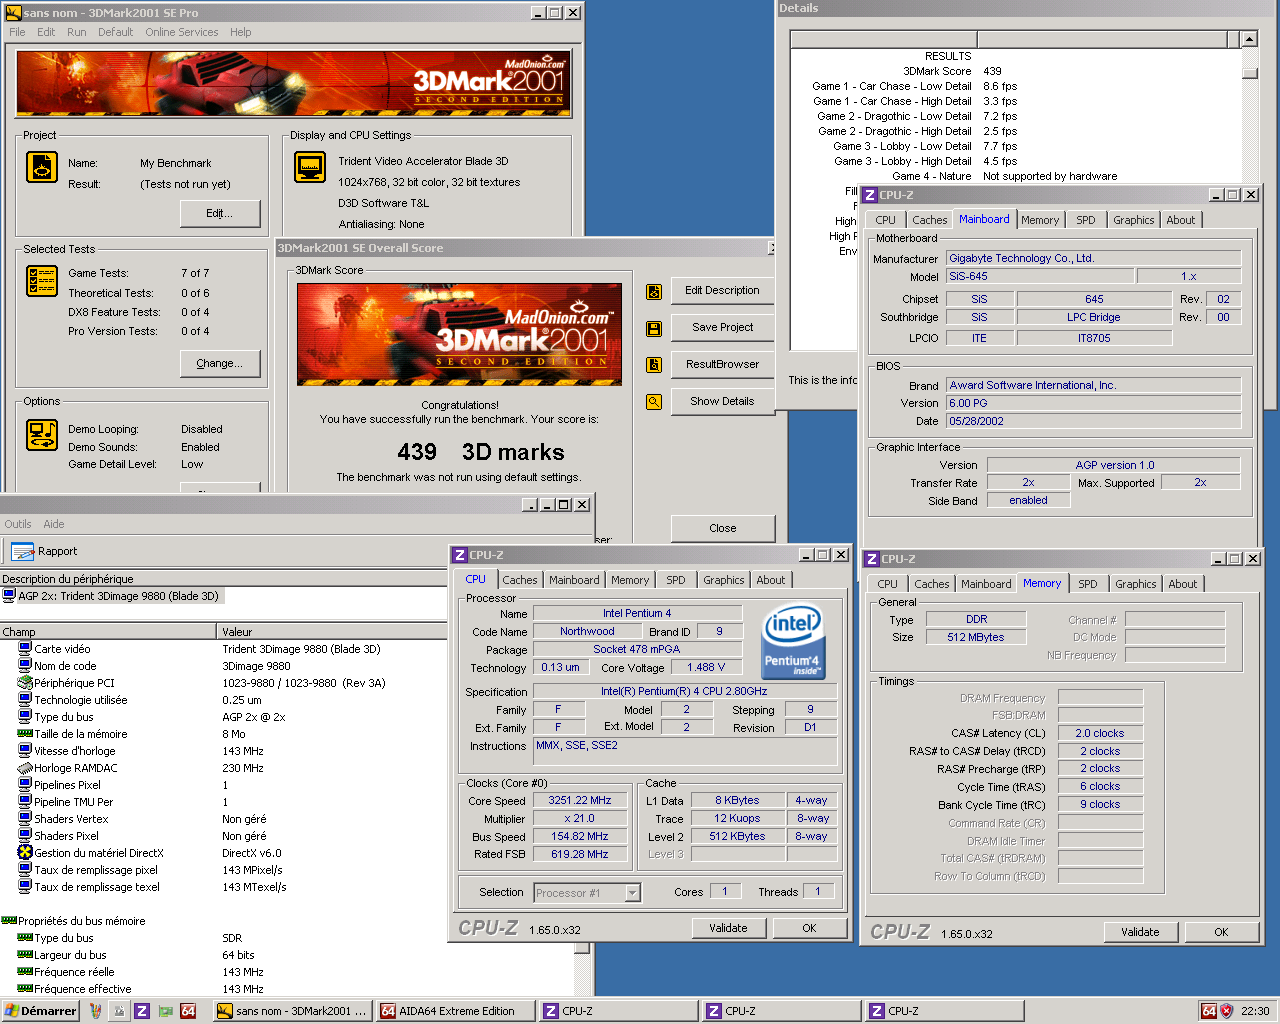1280x1024 pixels.
Task: Click Validate in the CPU-tab CPU-Z window
Action: [x=729, y=928]
